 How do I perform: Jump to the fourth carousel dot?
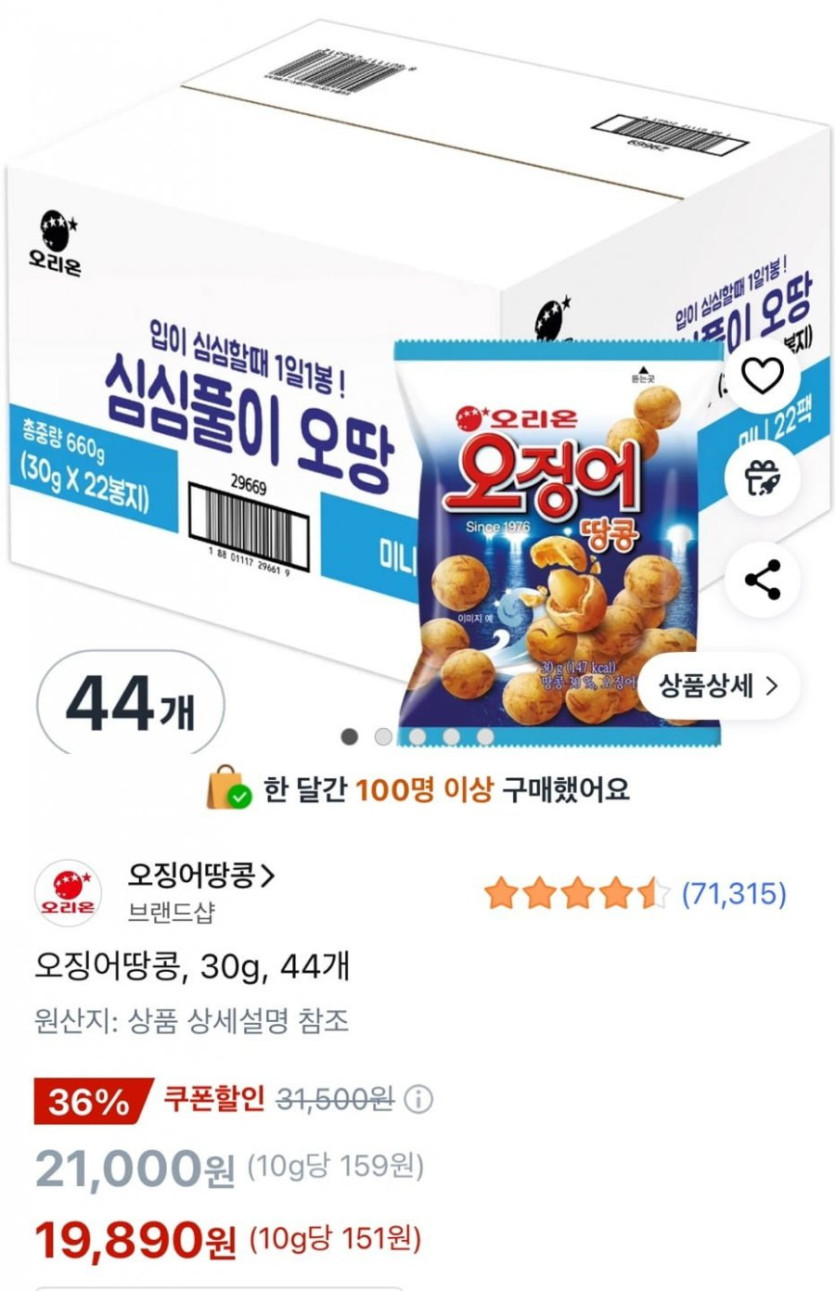point(451,736)
